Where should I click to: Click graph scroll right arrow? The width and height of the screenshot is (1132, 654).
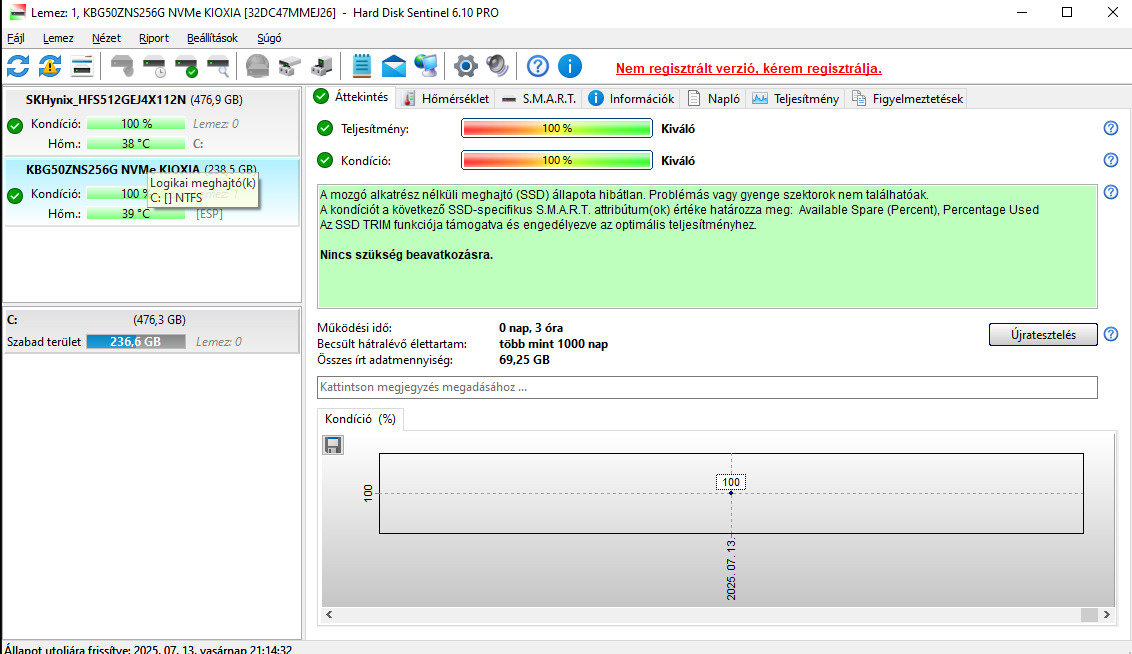pos(1107,614)
